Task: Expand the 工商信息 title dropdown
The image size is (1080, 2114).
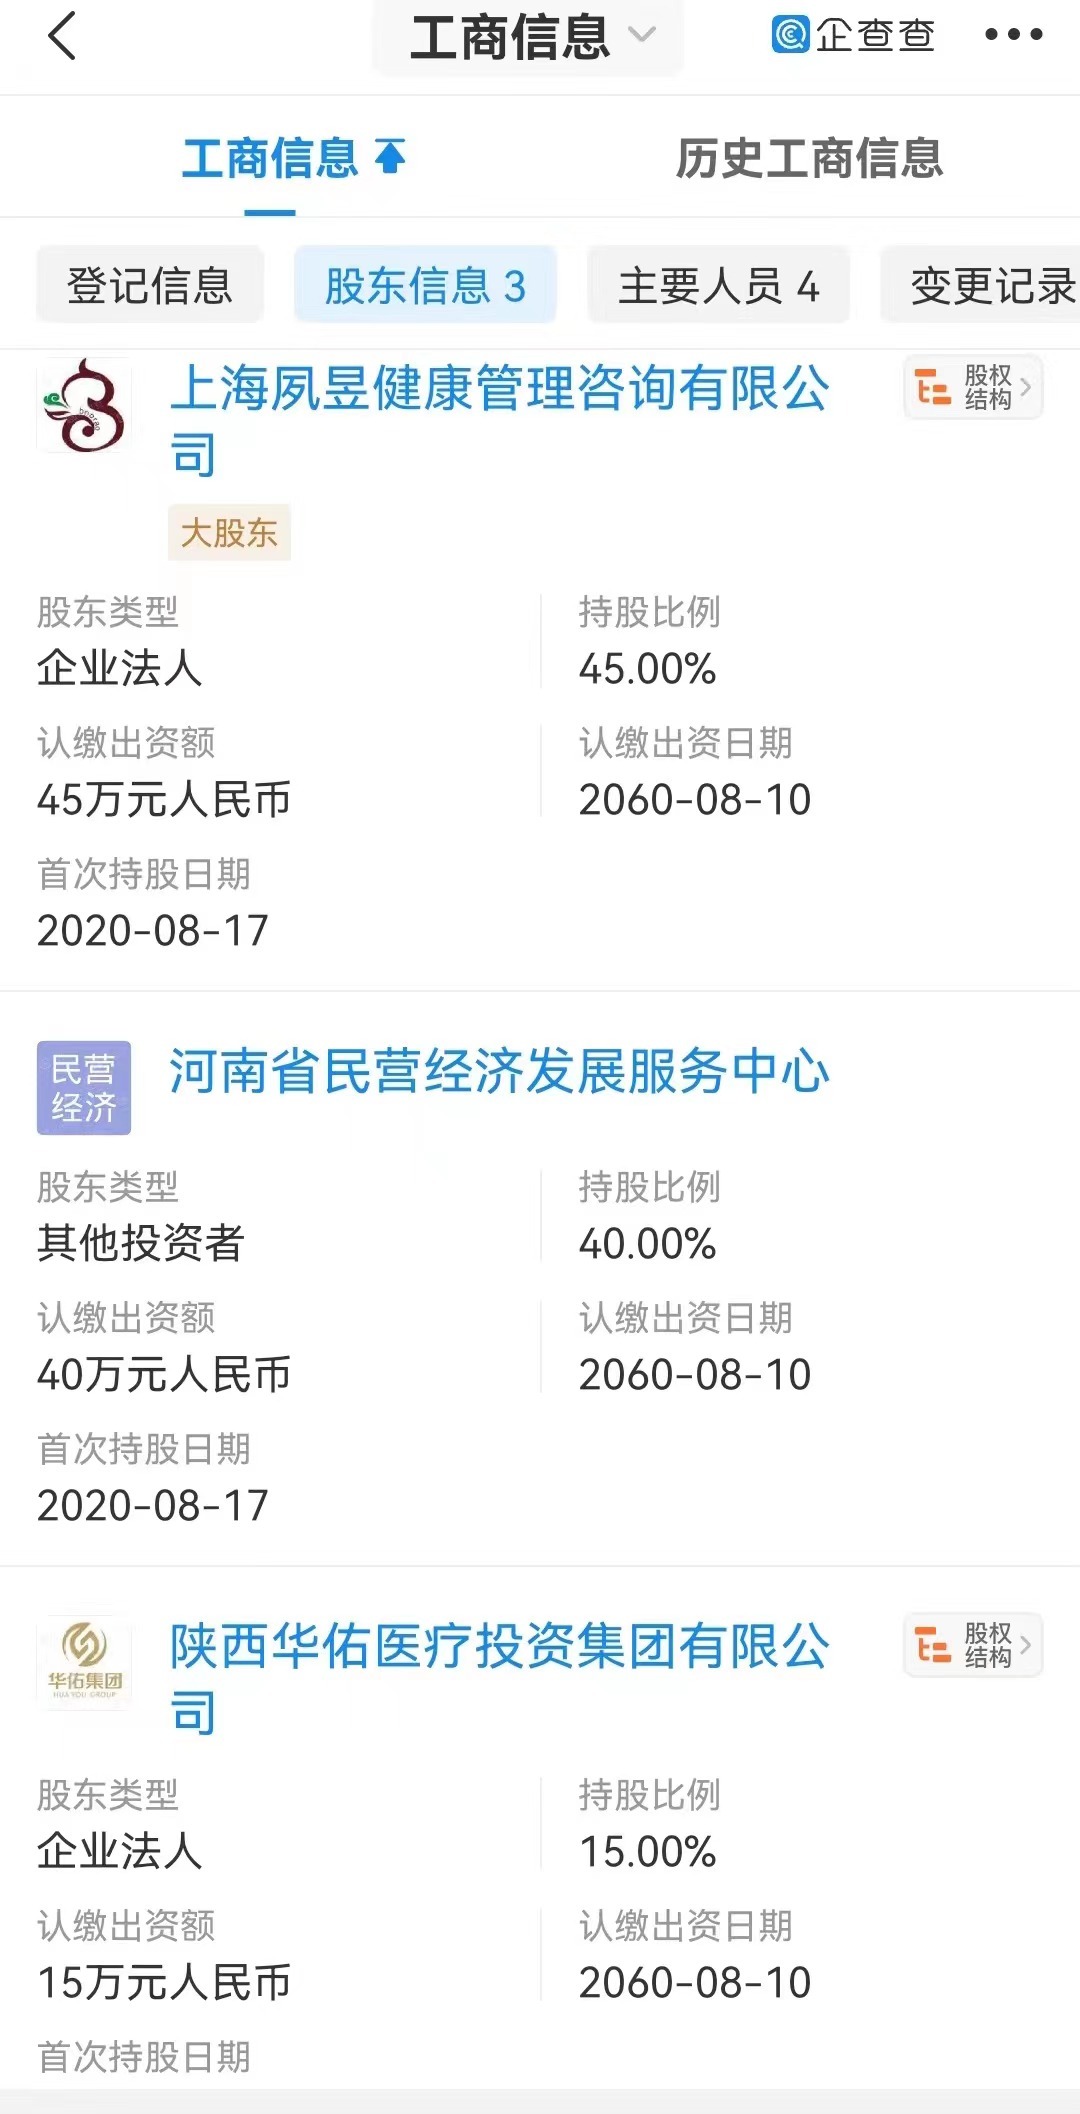Action: 641,35
